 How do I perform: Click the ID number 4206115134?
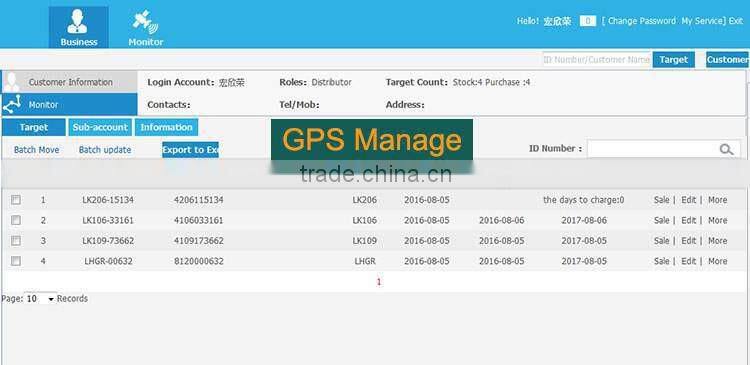pyautogui.click(x=199, y=200)
